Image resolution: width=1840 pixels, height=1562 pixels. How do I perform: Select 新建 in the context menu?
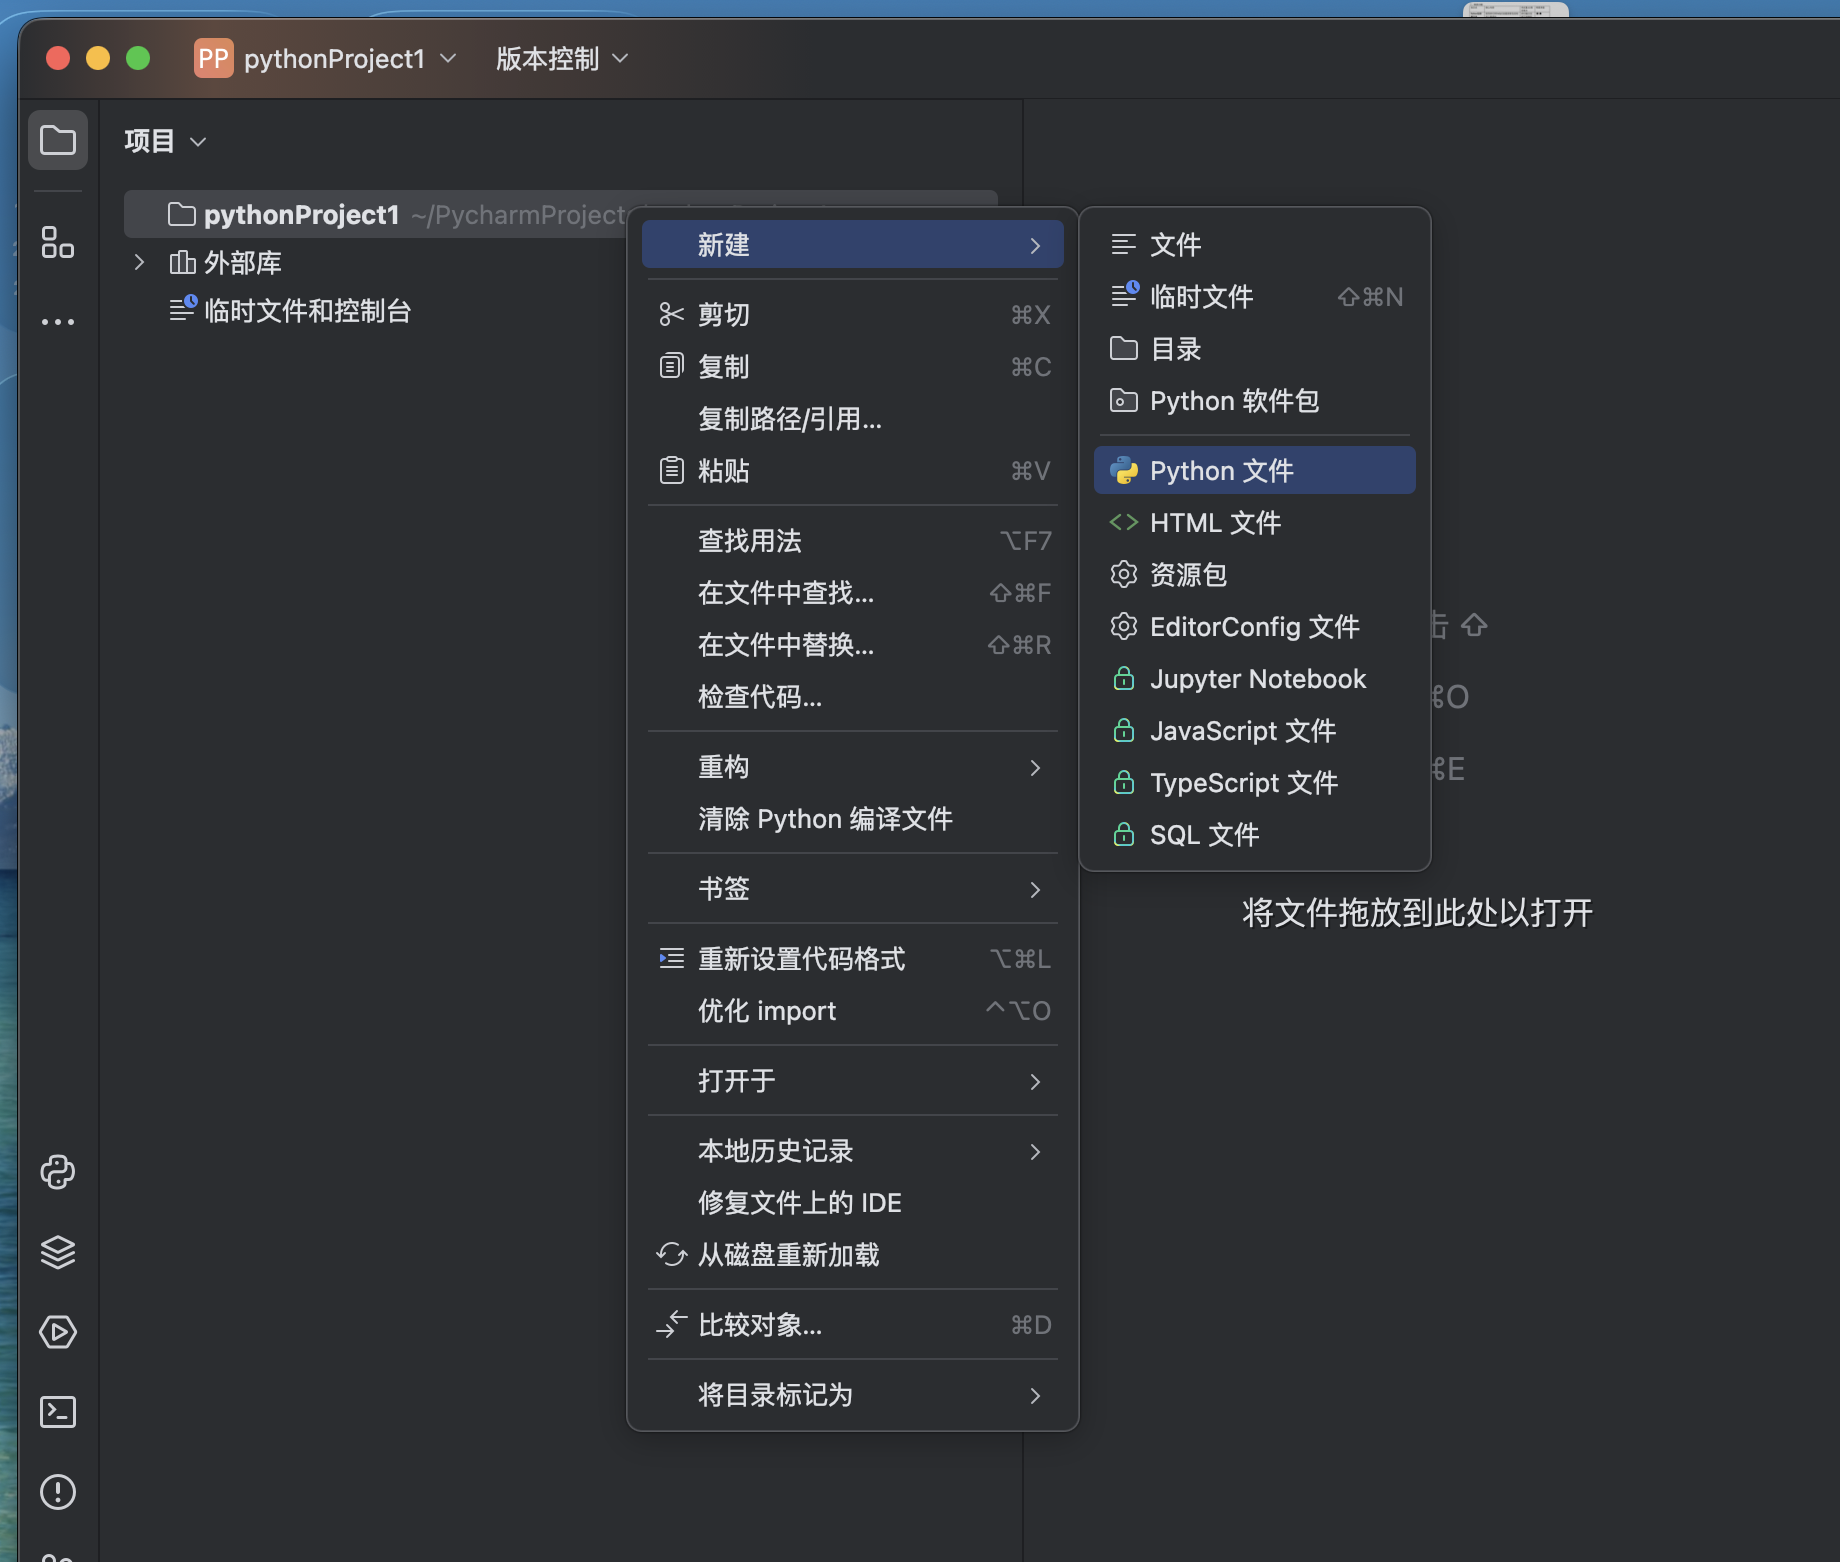[x=852, y=245]
